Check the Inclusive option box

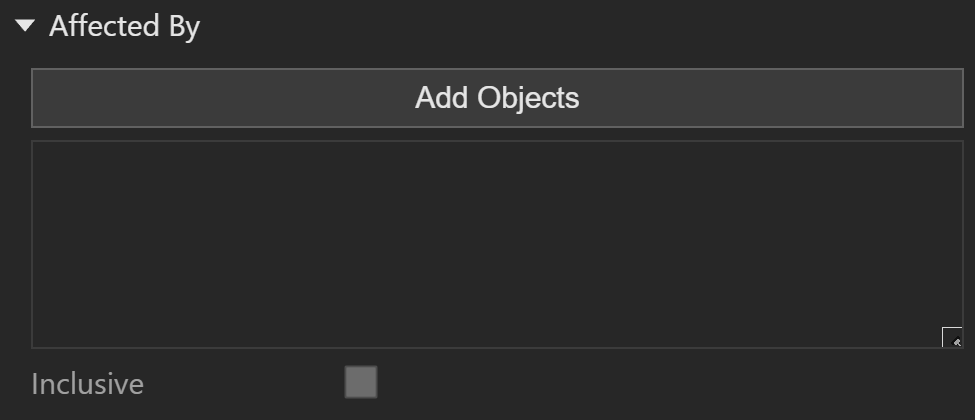[x=361, y=382]
